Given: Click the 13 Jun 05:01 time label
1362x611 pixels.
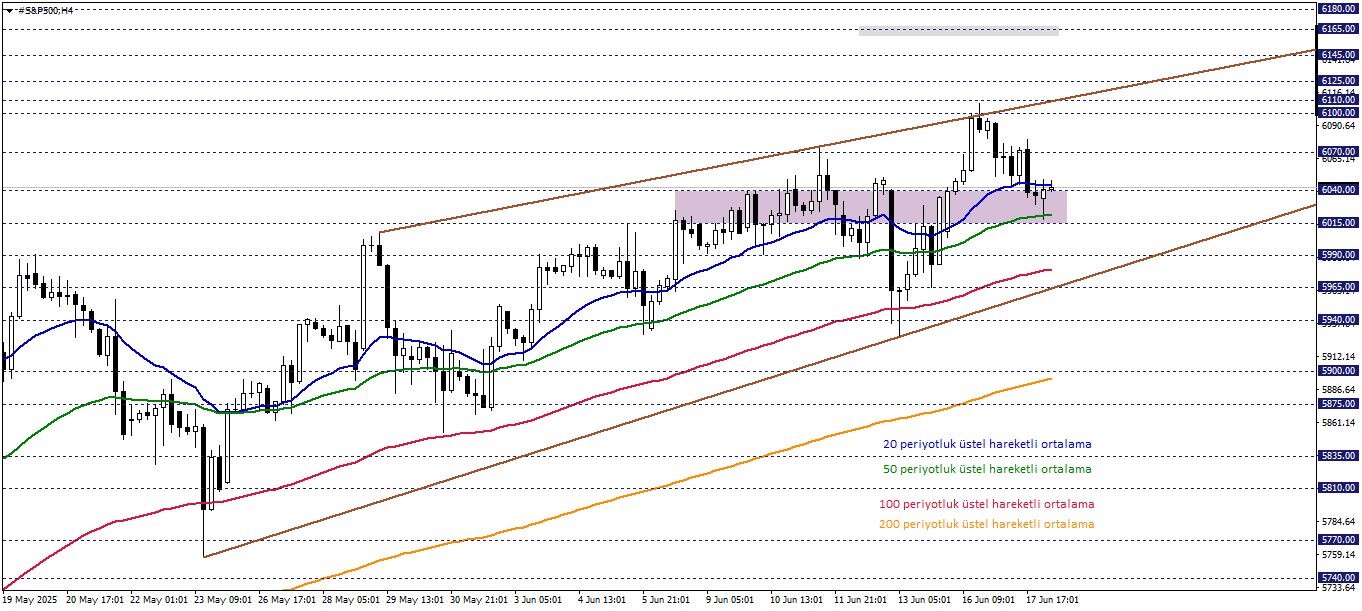Looking at the screenshot, I should click(926, 600).
